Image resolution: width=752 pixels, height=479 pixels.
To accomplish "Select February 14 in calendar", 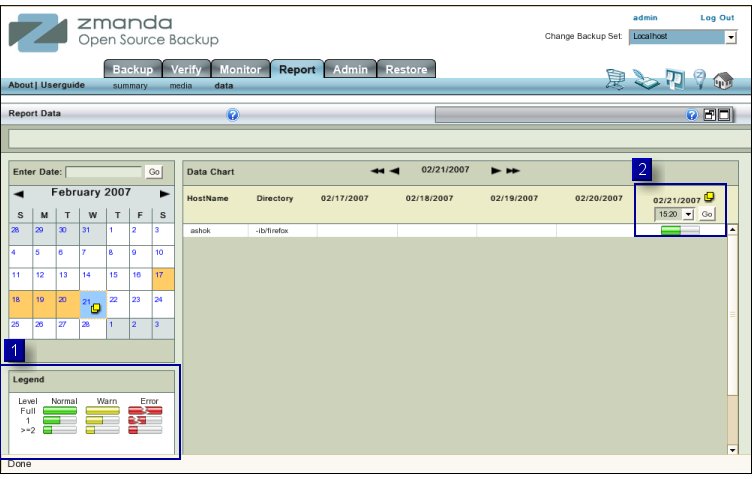I will click(x=93, y=280).
